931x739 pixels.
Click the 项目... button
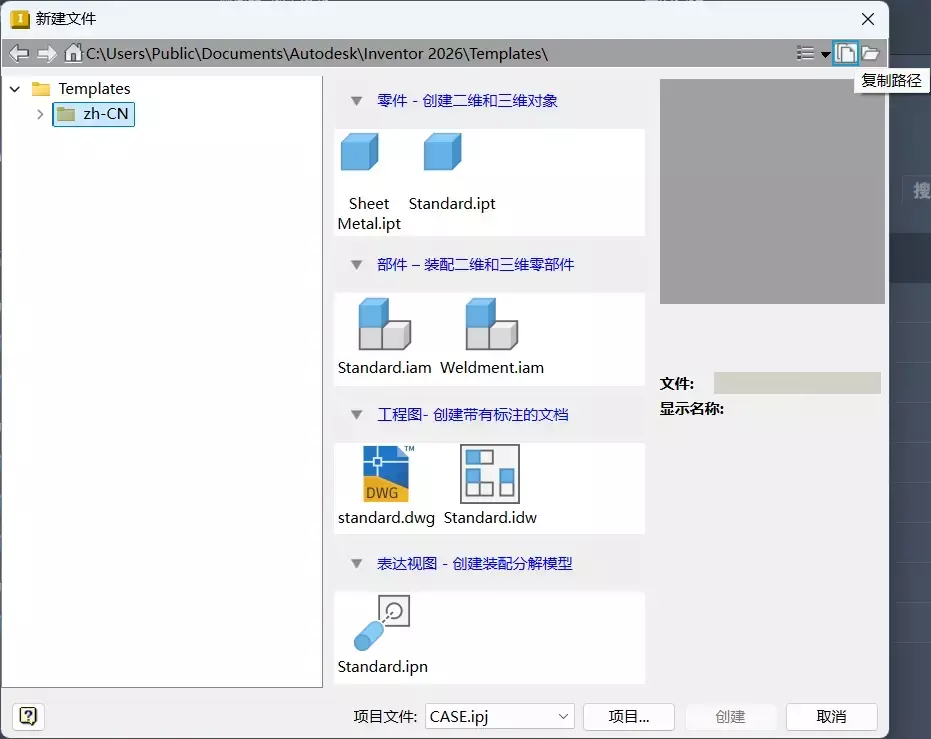pyautogui.click(x=629, y=716)
